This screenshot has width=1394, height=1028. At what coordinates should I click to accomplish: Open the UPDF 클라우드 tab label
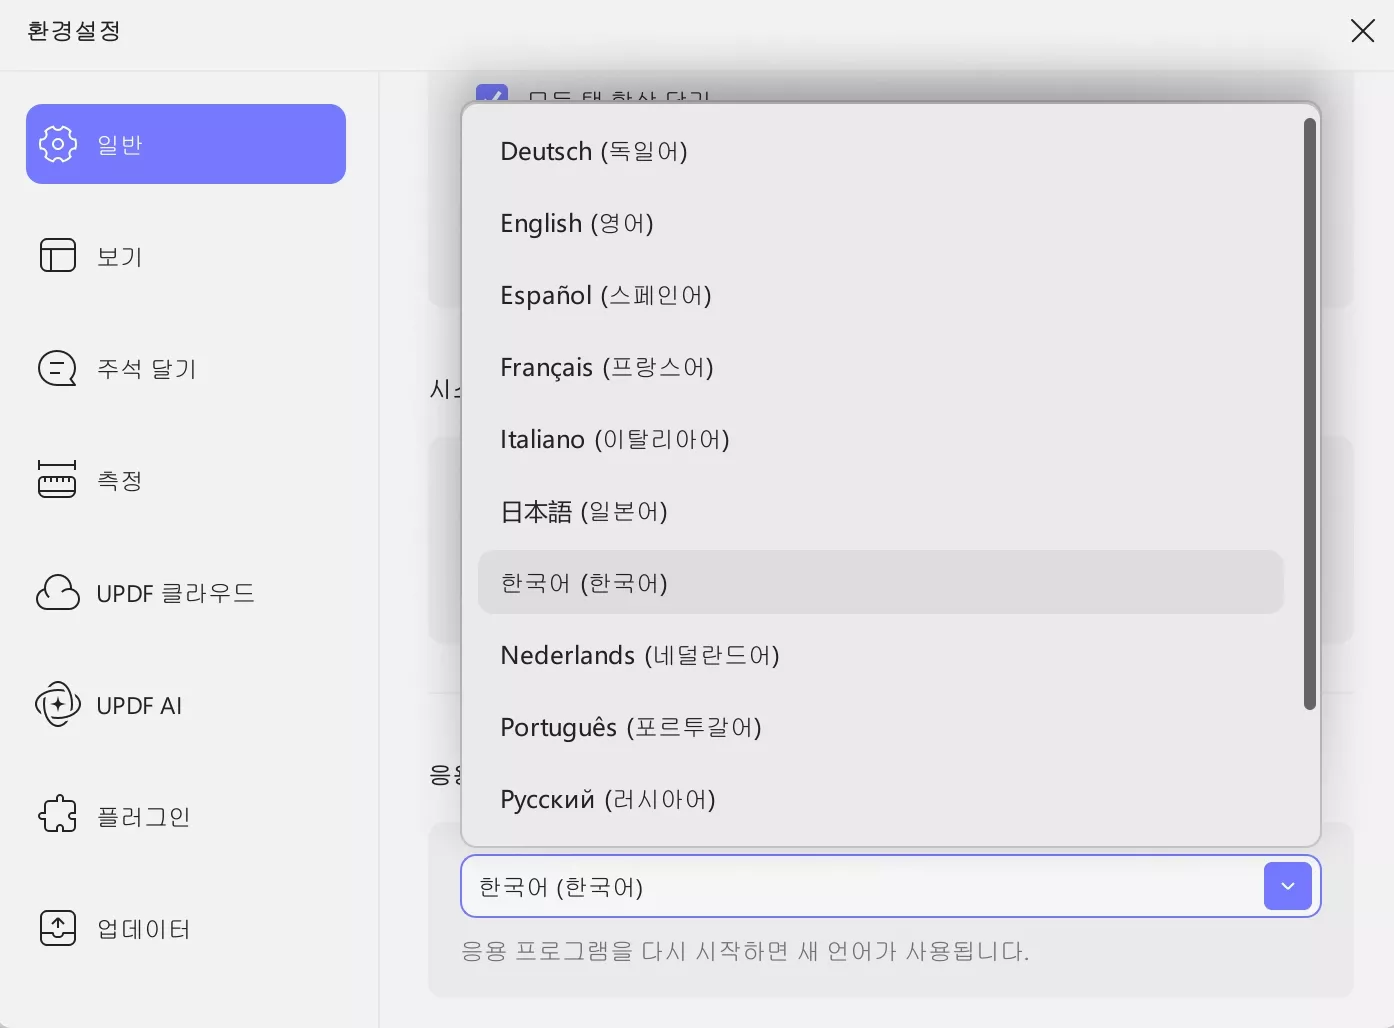pyautogui.click(x=176, y=593)
